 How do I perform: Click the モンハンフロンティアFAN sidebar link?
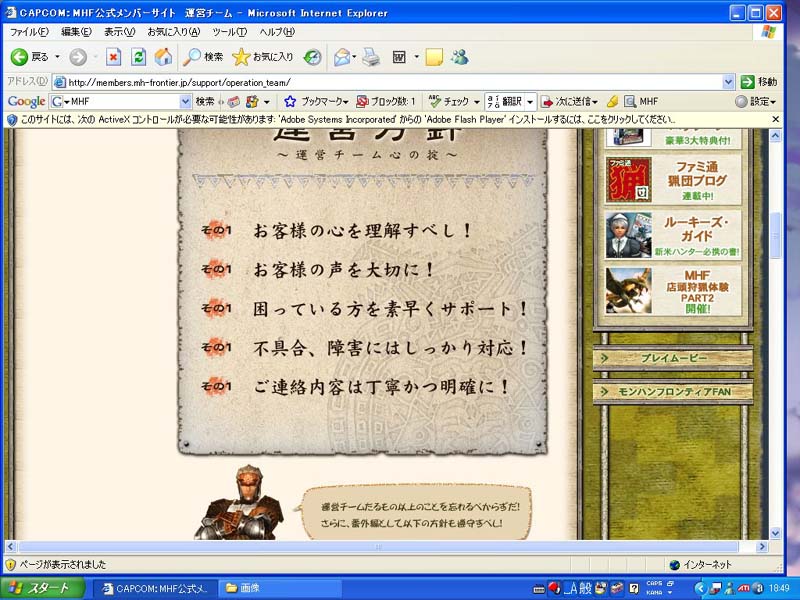673,392
